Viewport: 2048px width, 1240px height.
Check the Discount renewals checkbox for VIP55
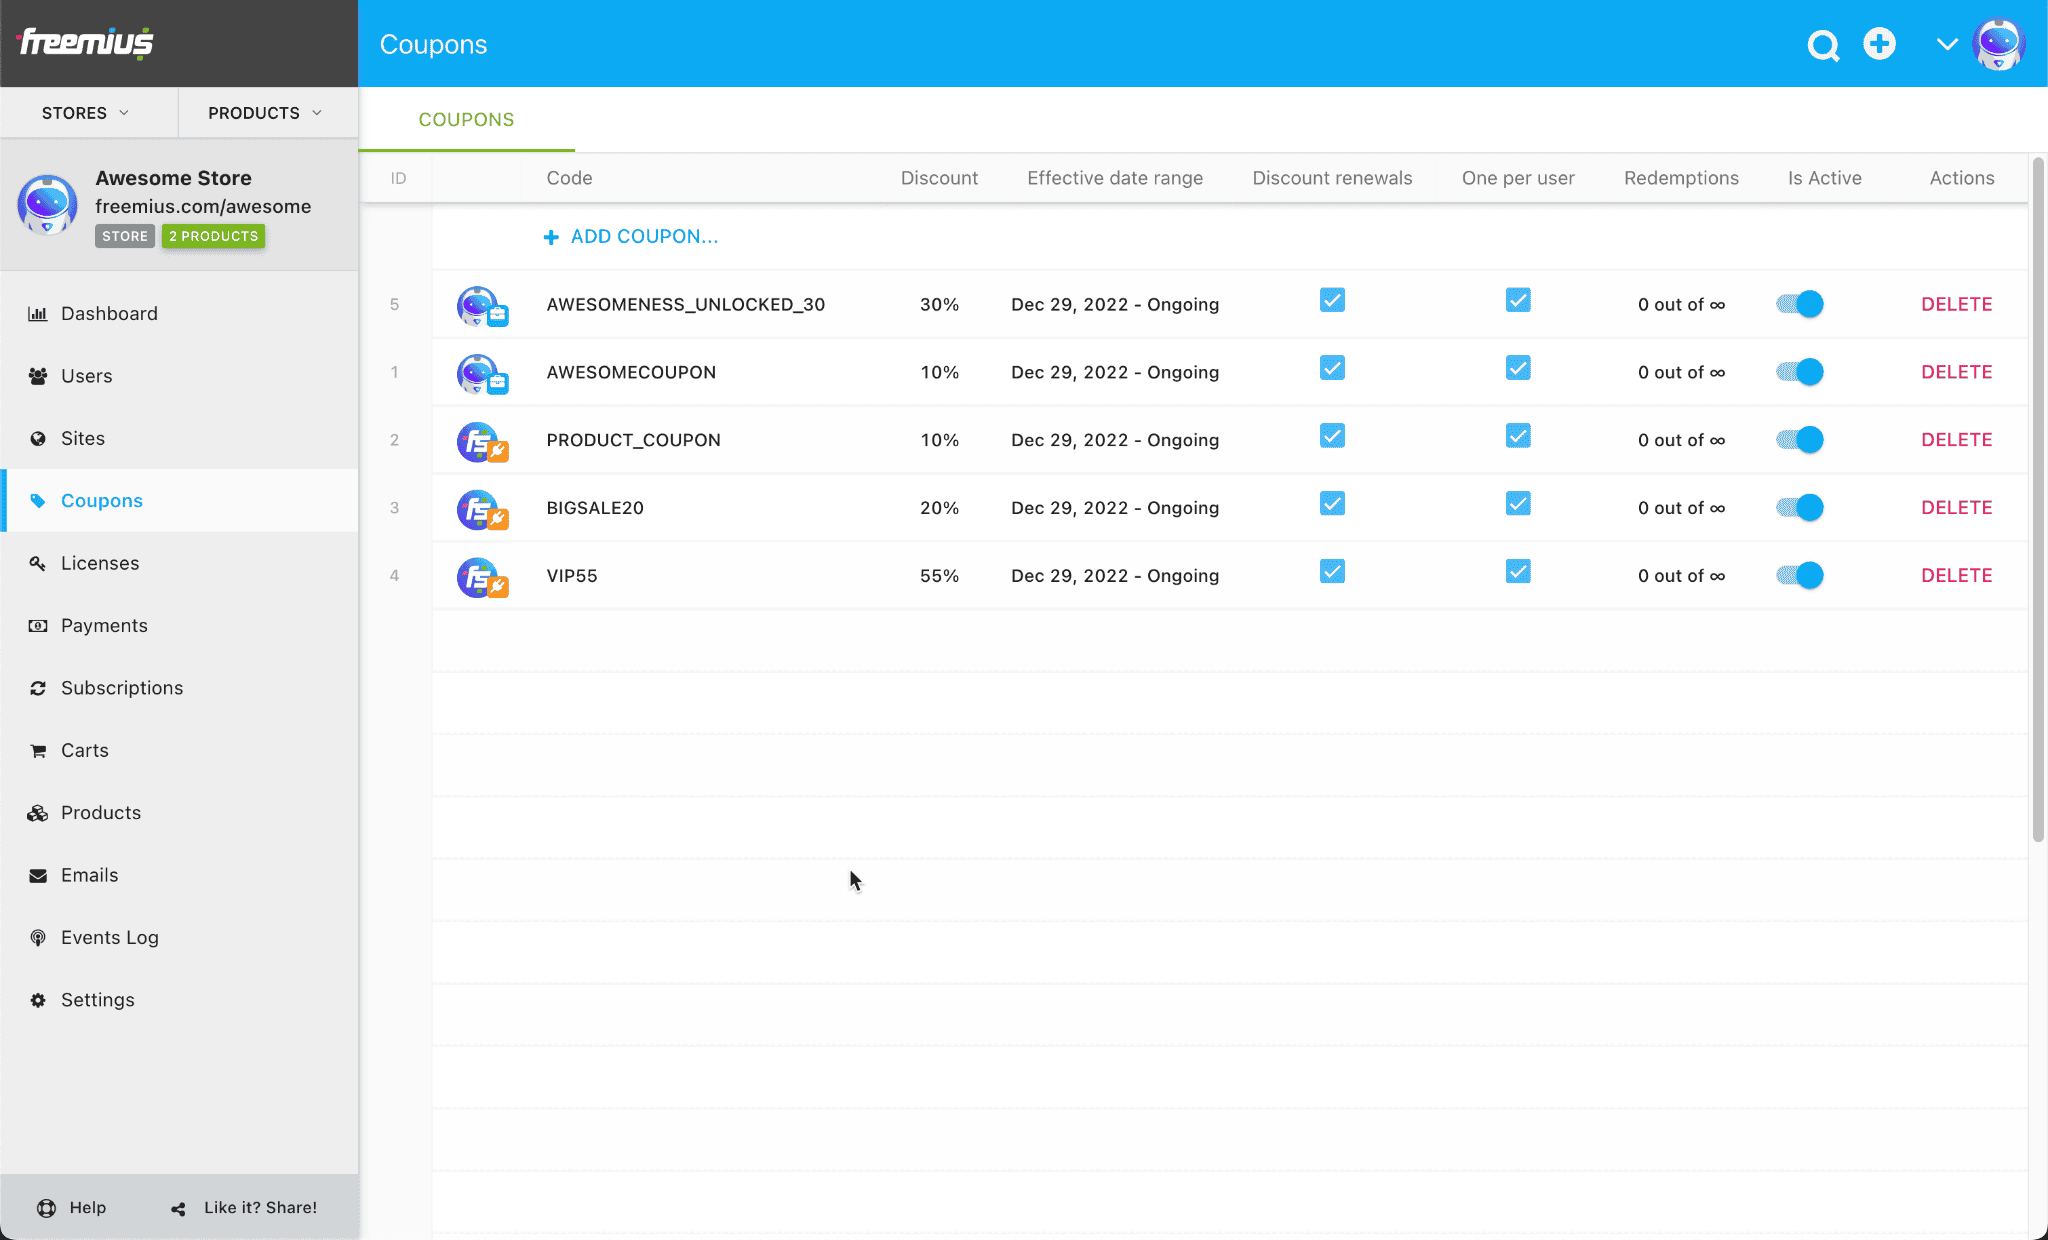point(1333,573)
